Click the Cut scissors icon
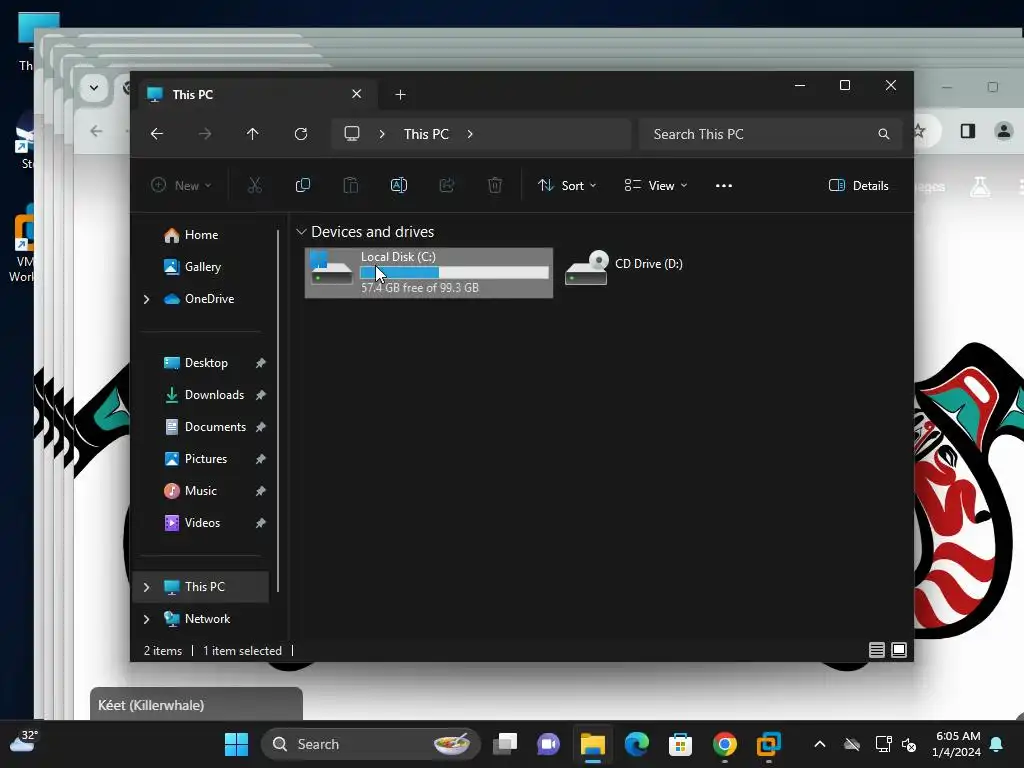Image resolution: width=1024 pixels, height=768 pixels. point(255,185)
